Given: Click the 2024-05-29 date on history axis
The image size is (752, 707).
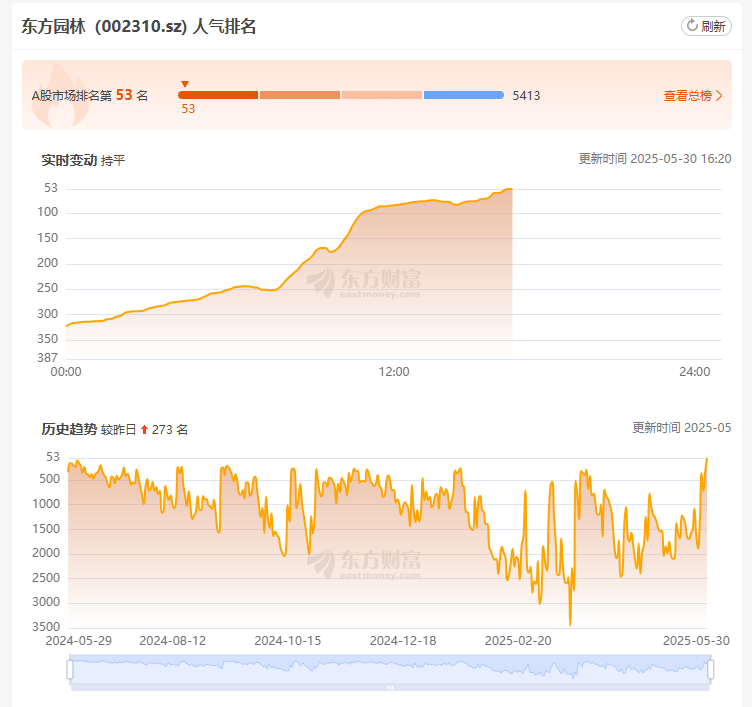Looking at the screenshot, I should click(79, 641).
